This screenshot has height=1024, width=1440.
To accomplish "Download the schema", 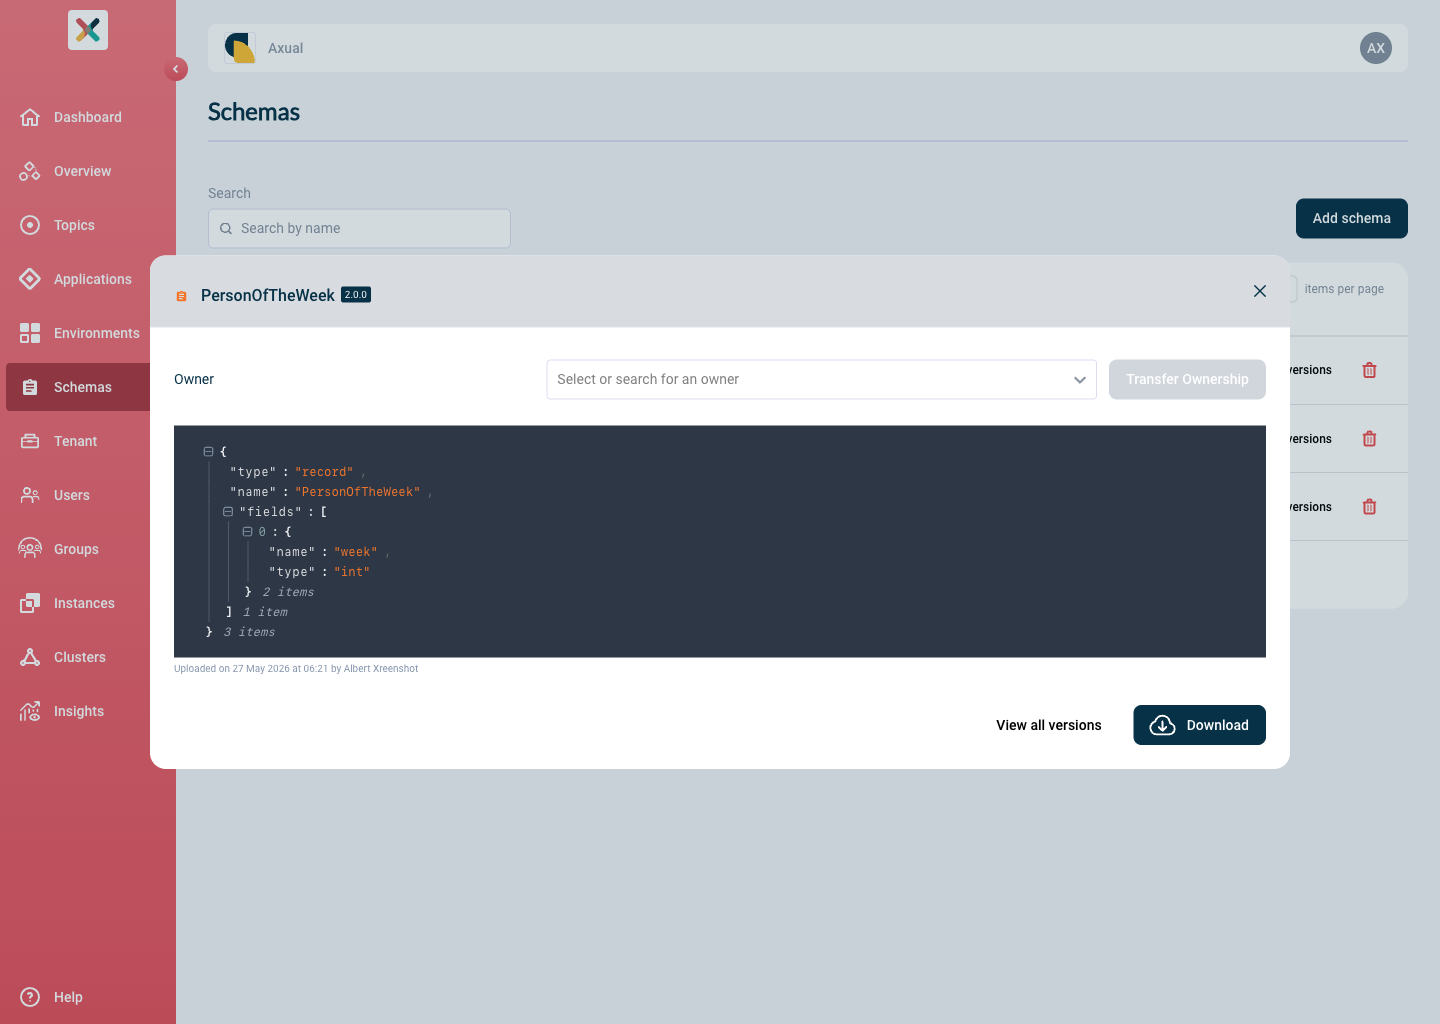I will coord(1199,725).
